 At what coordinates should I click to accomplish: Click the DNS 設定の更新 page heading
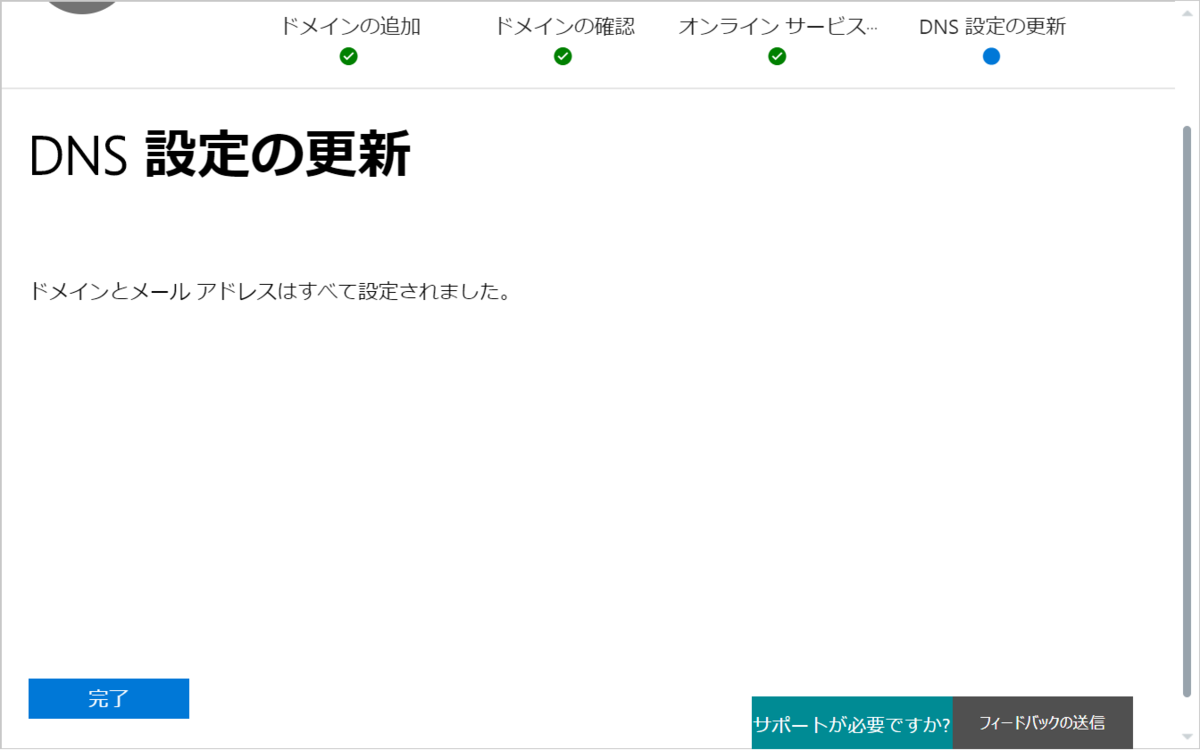(x=220, y=155)
